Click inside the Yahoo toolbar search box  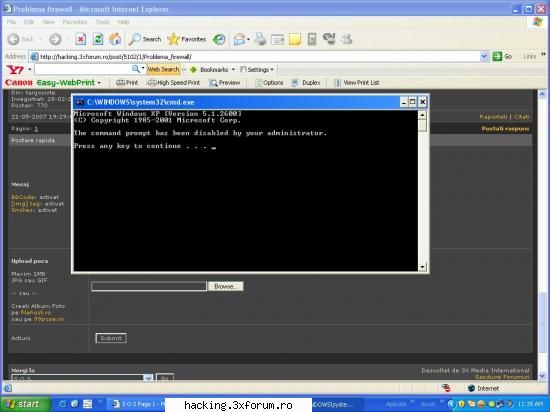[x=83, y=69]
